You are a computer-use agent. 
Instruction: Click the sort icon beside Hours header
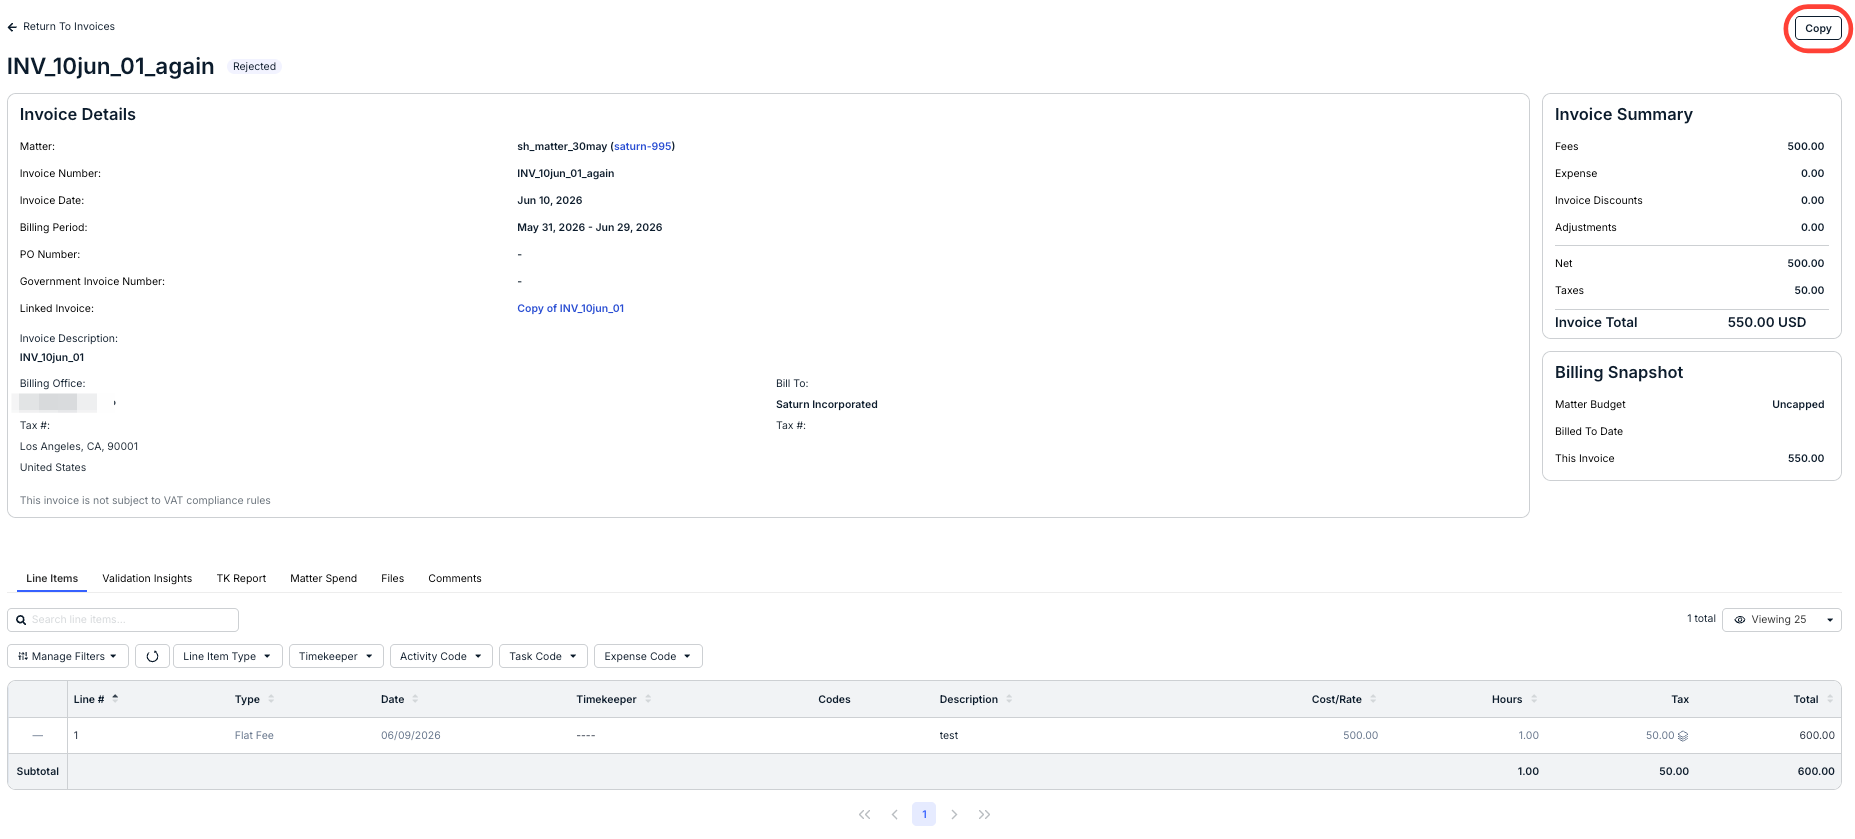pyautogui.click(x=1534, y=699)
